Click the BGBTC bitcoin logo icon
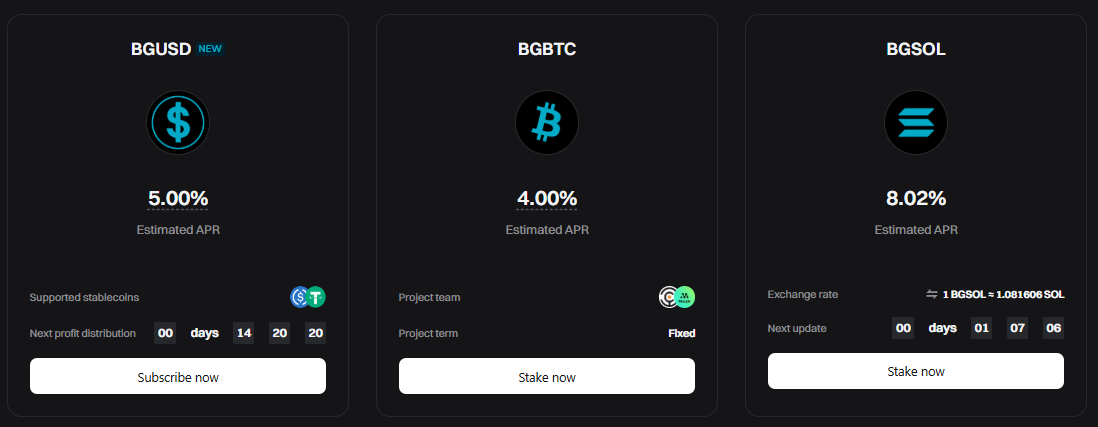Image resolution: width=1098 pixels, height=427 pixels. click(547, 122)
